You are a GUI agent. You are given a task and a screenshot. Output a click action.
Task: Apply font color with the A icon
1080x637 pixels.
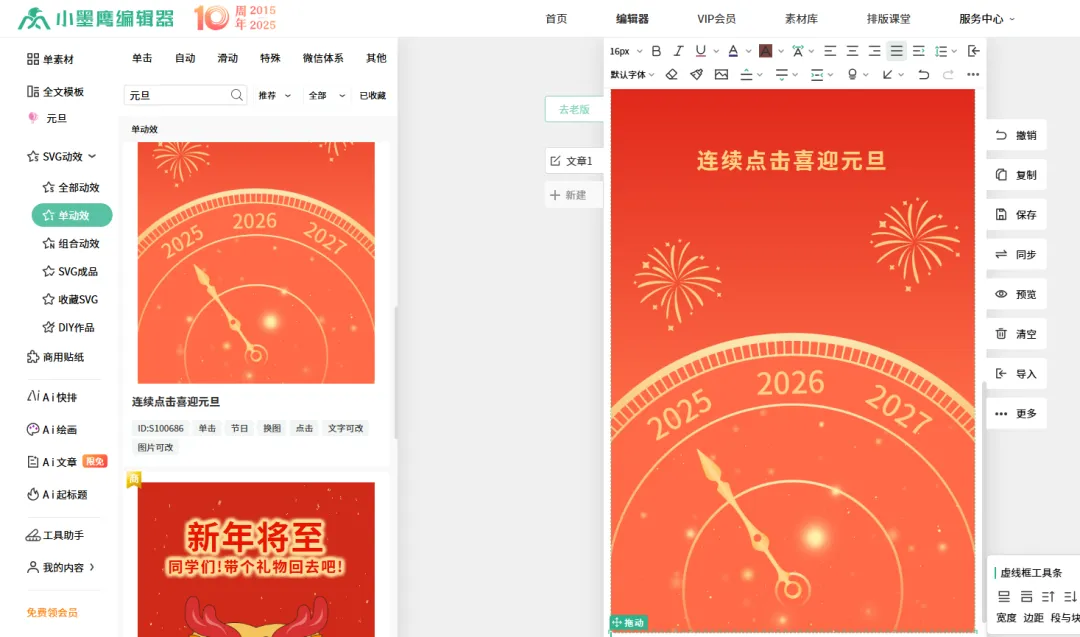click(x=733, y=51)
